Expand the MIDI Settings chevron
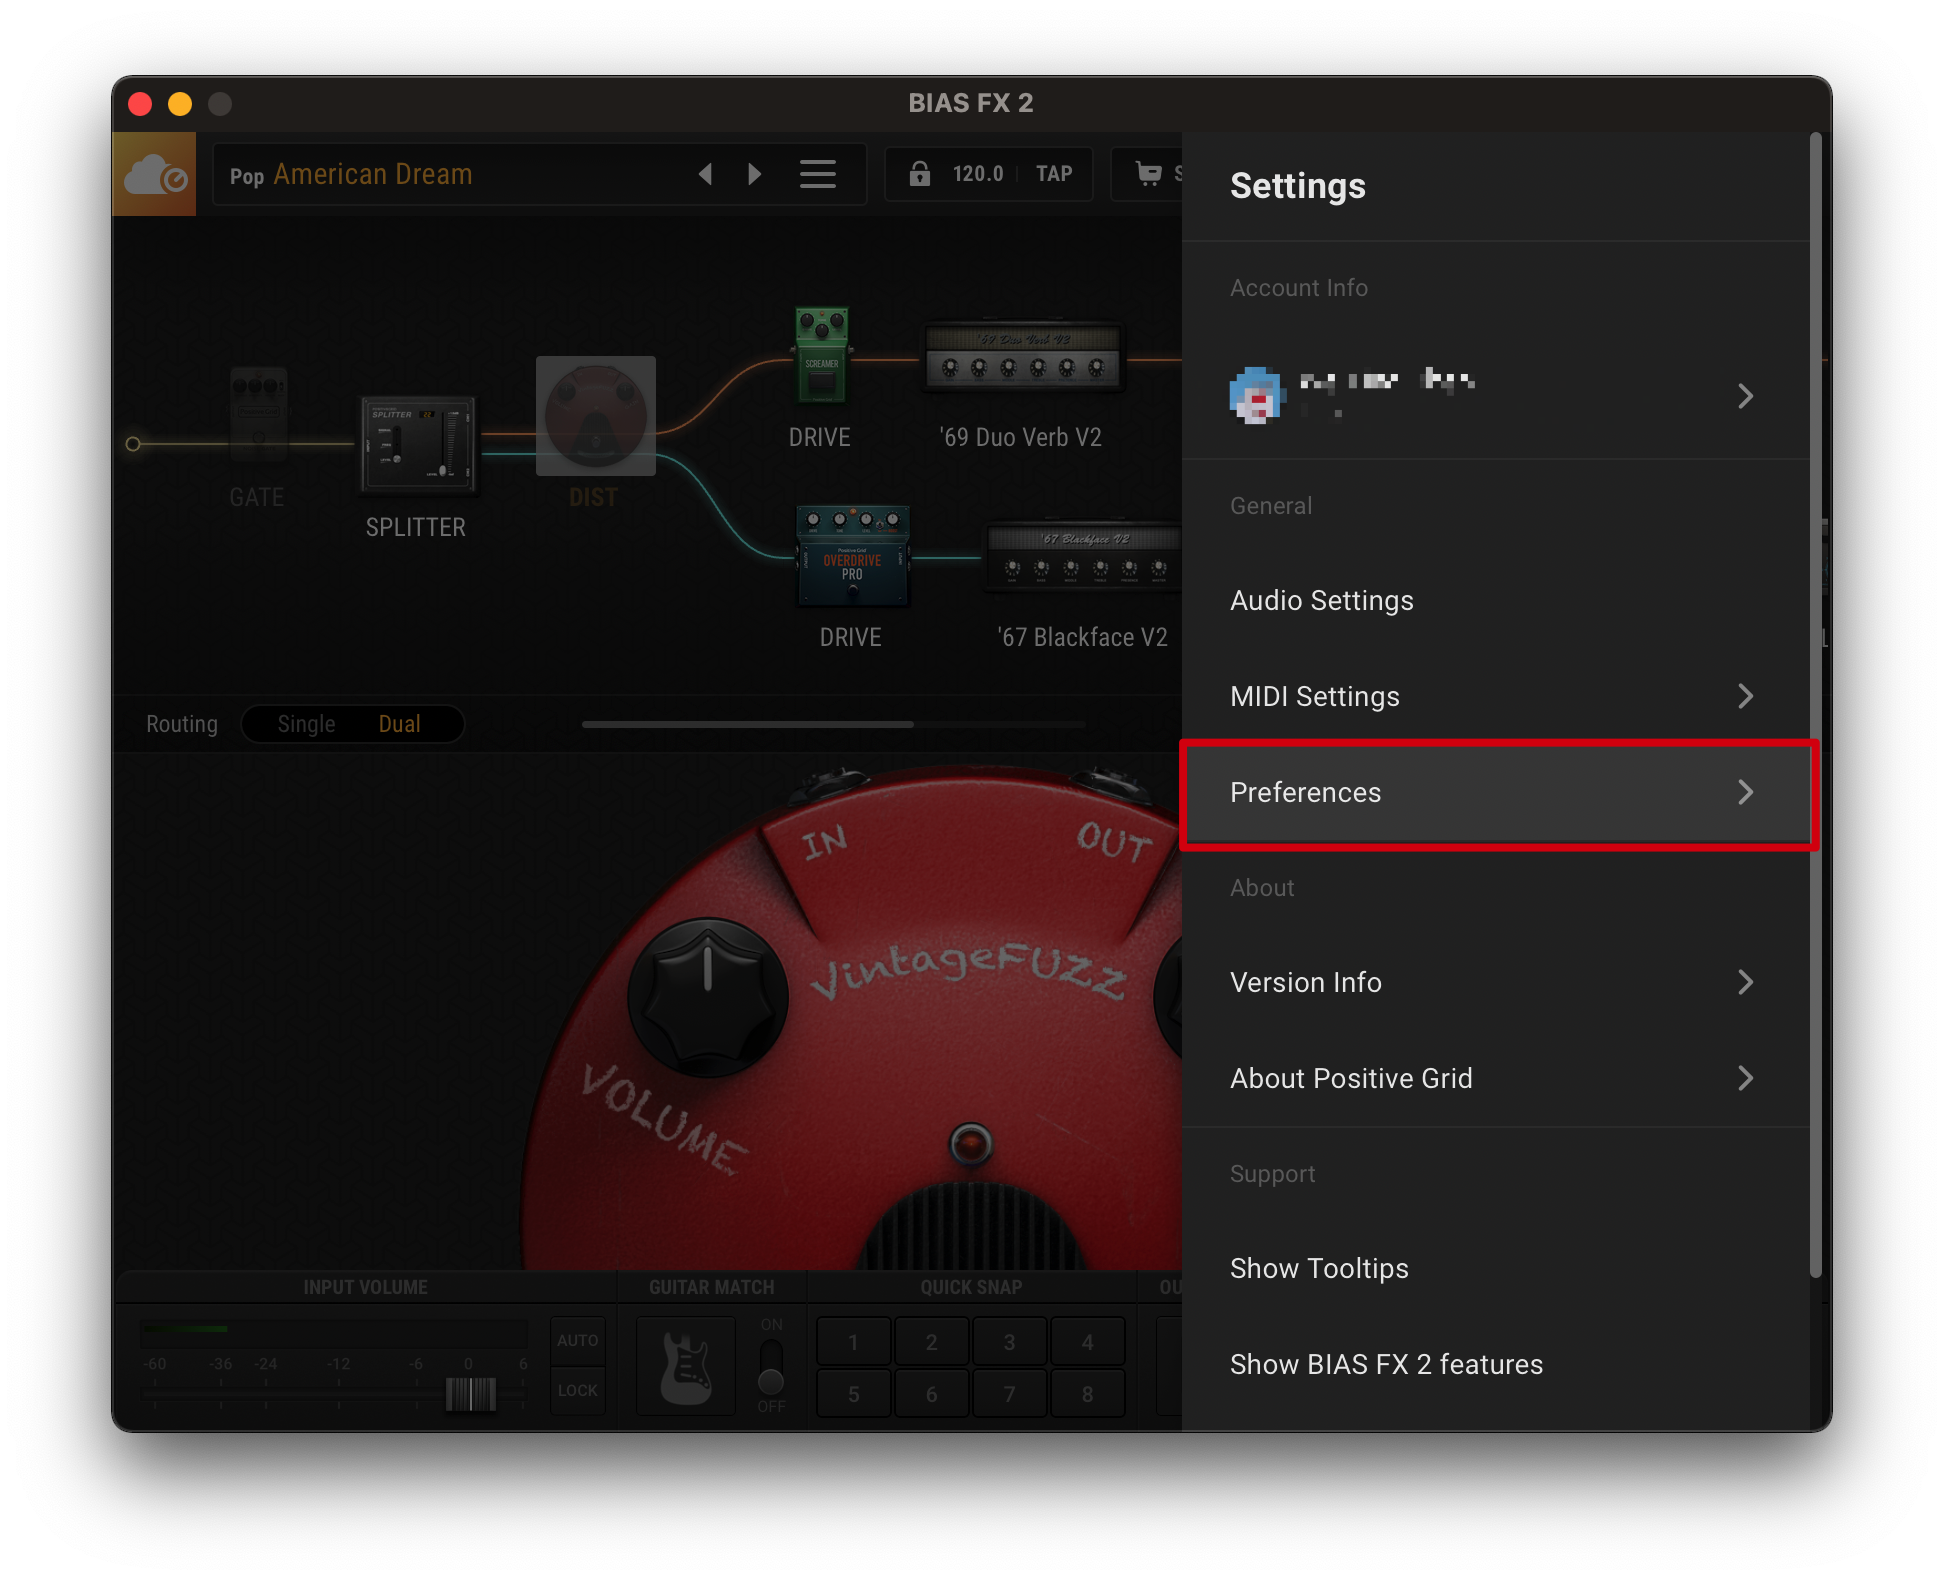 tap(1745, 696)
